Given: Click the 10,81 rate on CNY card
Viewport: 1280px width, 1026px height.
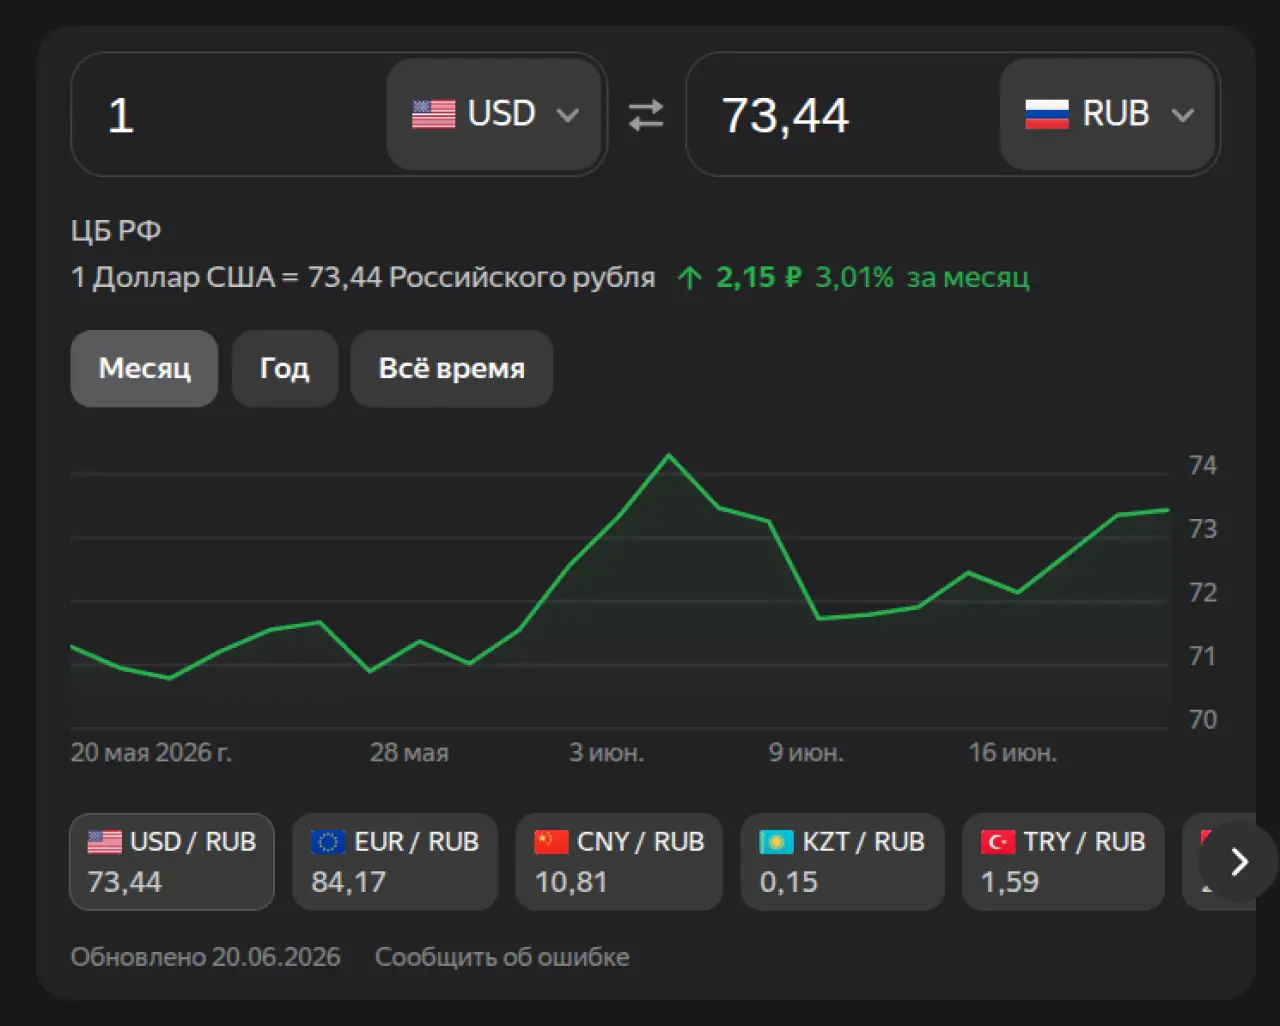Looking at the screenshot, I should [x=570, y=882].
